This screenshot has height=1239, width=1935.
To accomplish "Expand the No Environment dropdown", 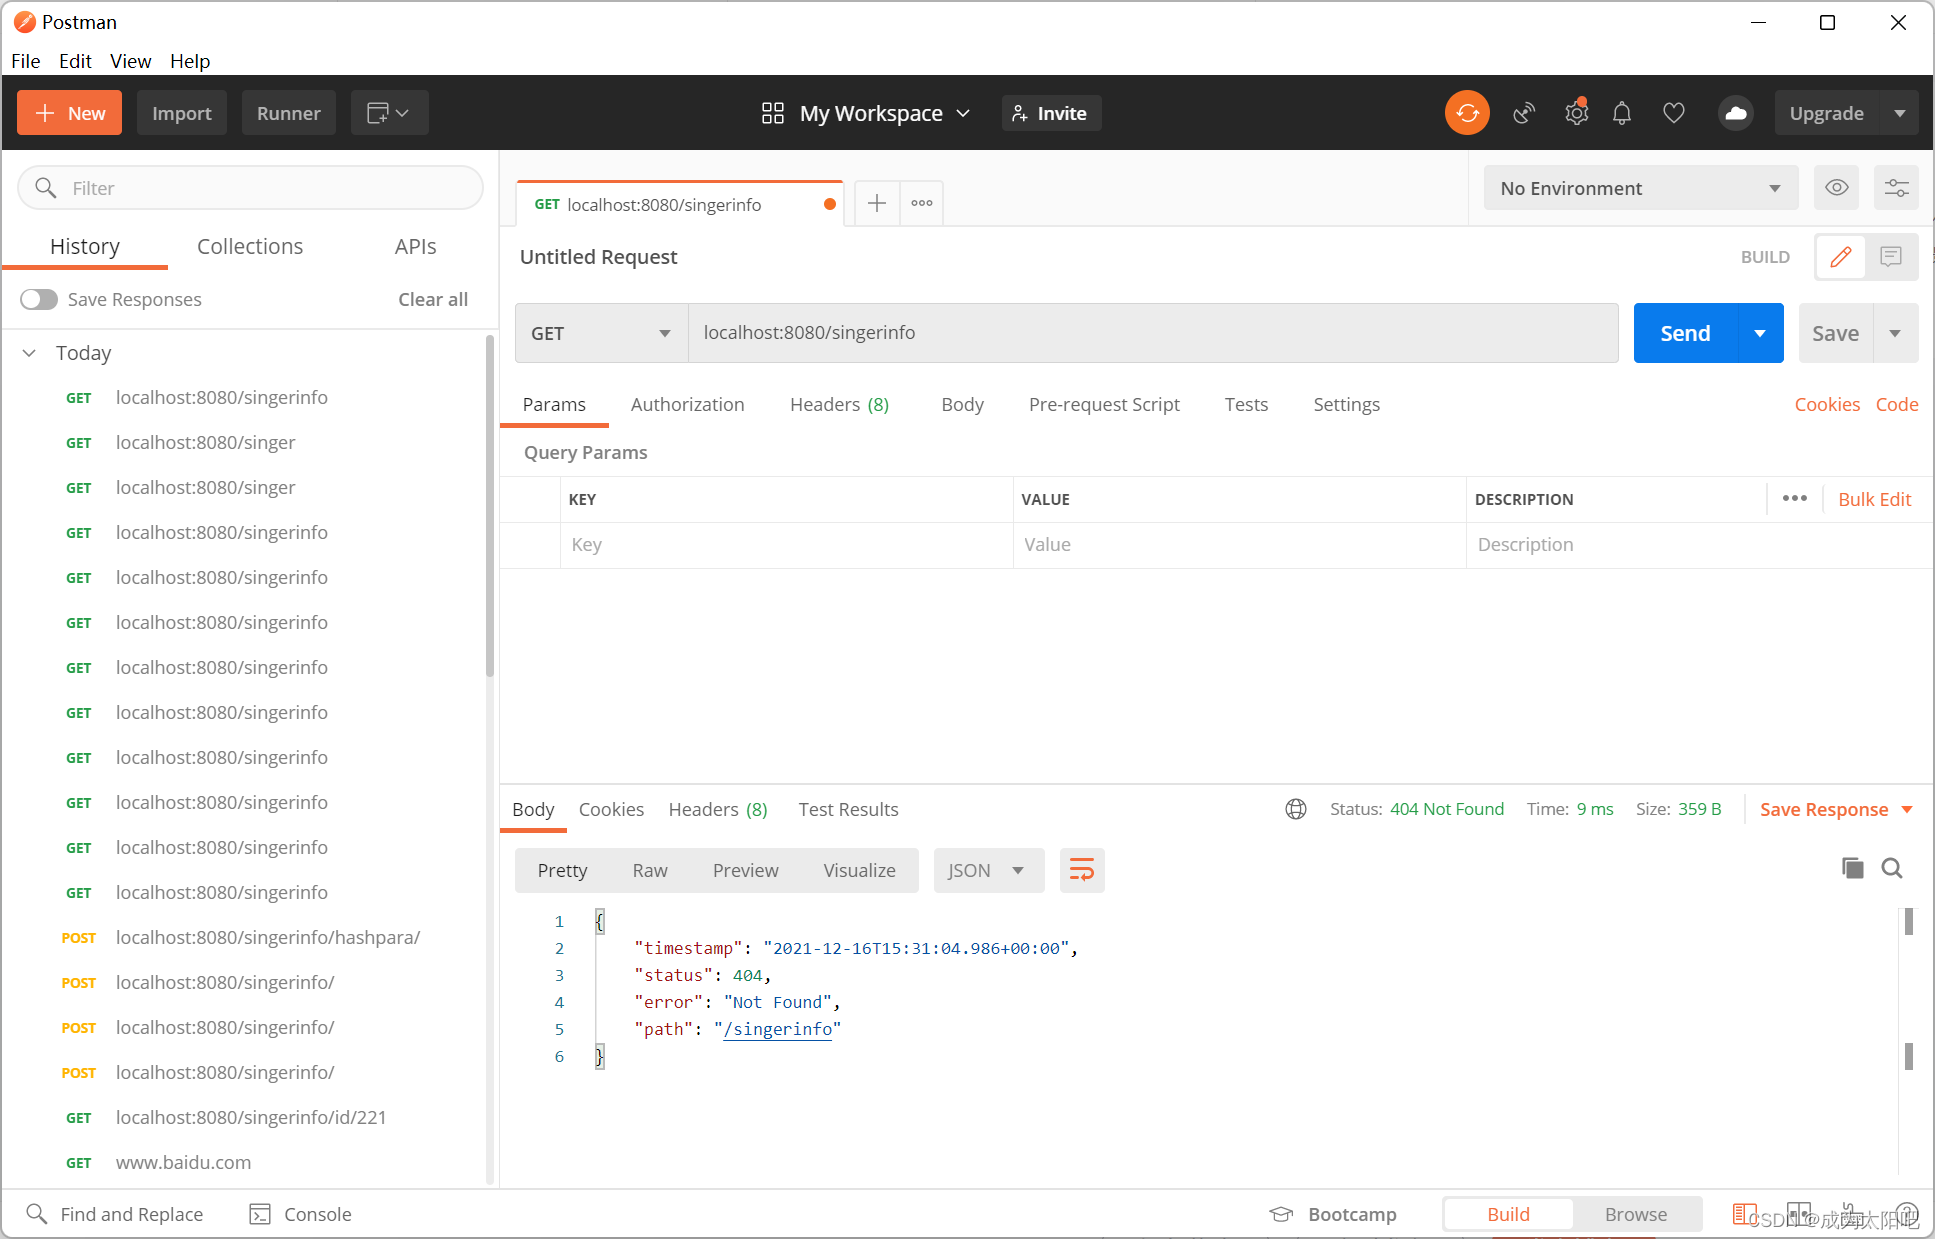I will click(1640, 188).
